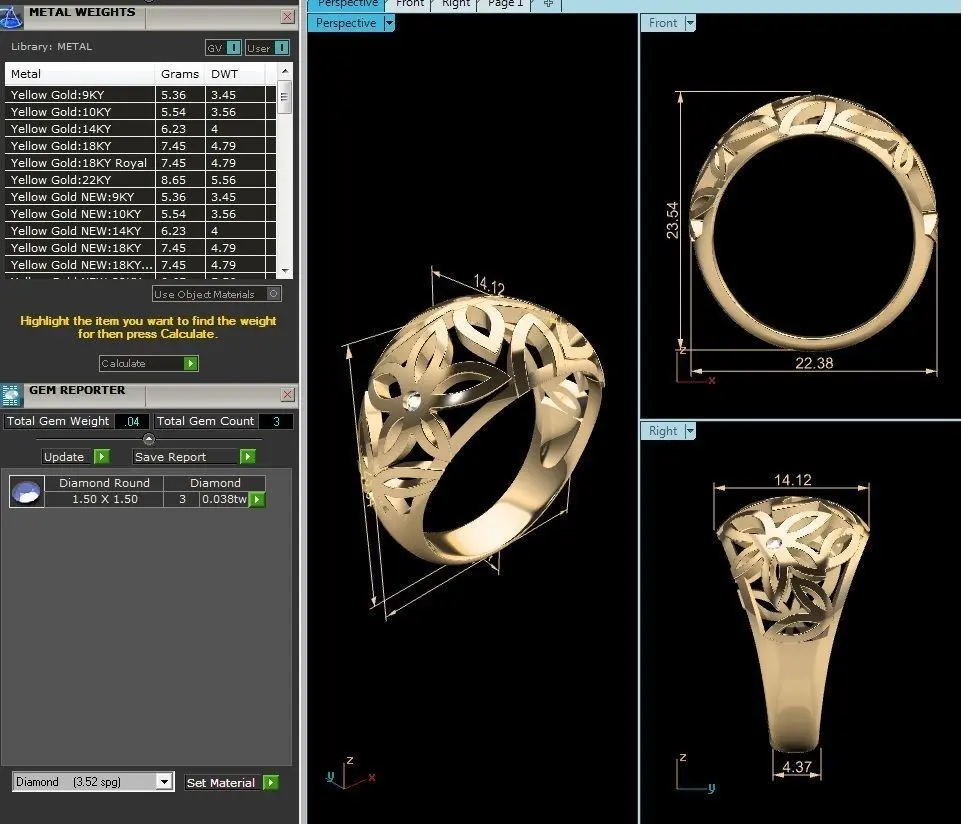Click the metal list scrollbar down arrow
The height and width of the screenshot is (824, 963).
coord(285,271)
